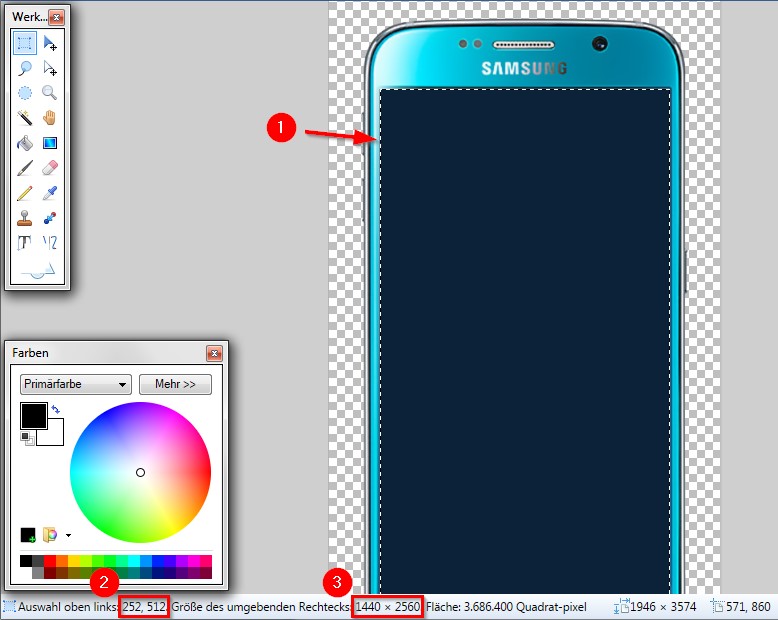Select the Clone Stamp tool
Viewport: 778px width, 620px height.
[x=24, y=218]
